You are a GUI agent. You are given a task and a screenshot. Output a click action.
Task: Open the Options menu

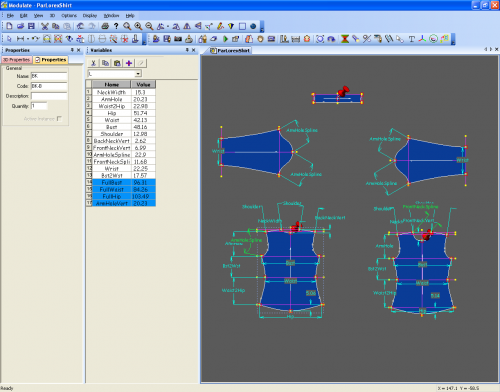point(69,16)
